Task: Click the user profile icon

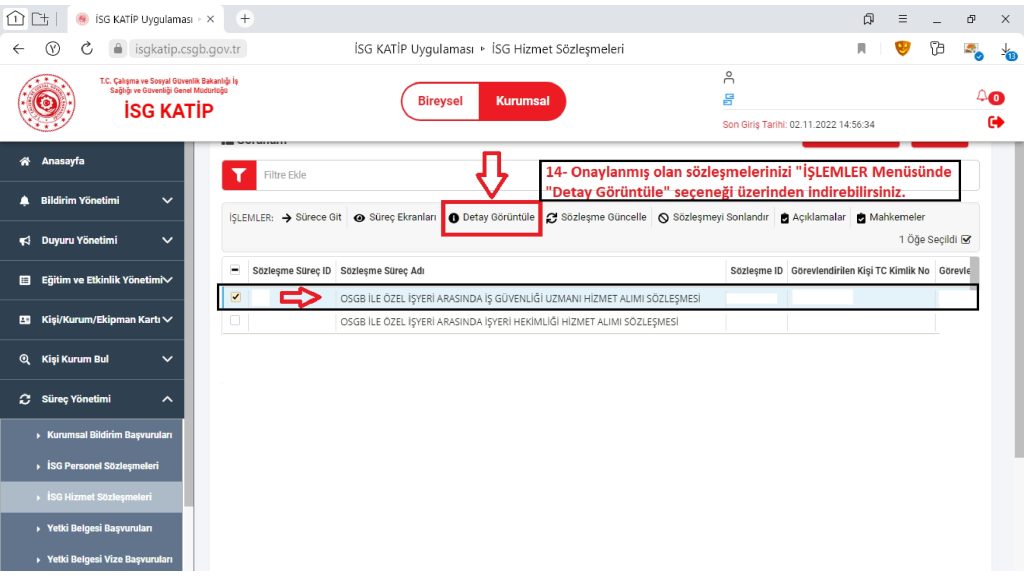Action: pyautogui.click(x=729, y=78)
